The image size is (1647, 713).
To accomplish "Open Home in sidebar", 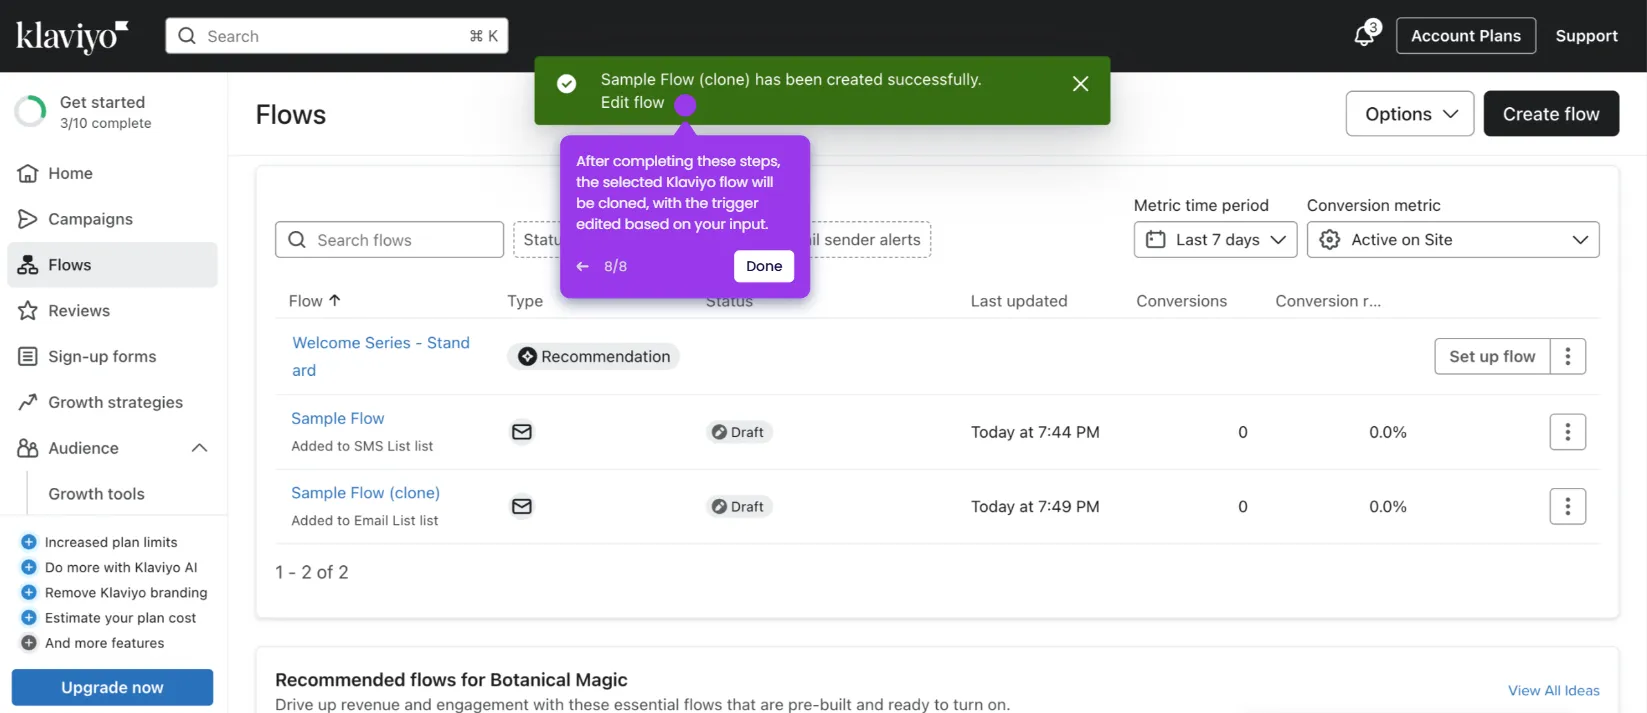I will (x=112, y=173).
